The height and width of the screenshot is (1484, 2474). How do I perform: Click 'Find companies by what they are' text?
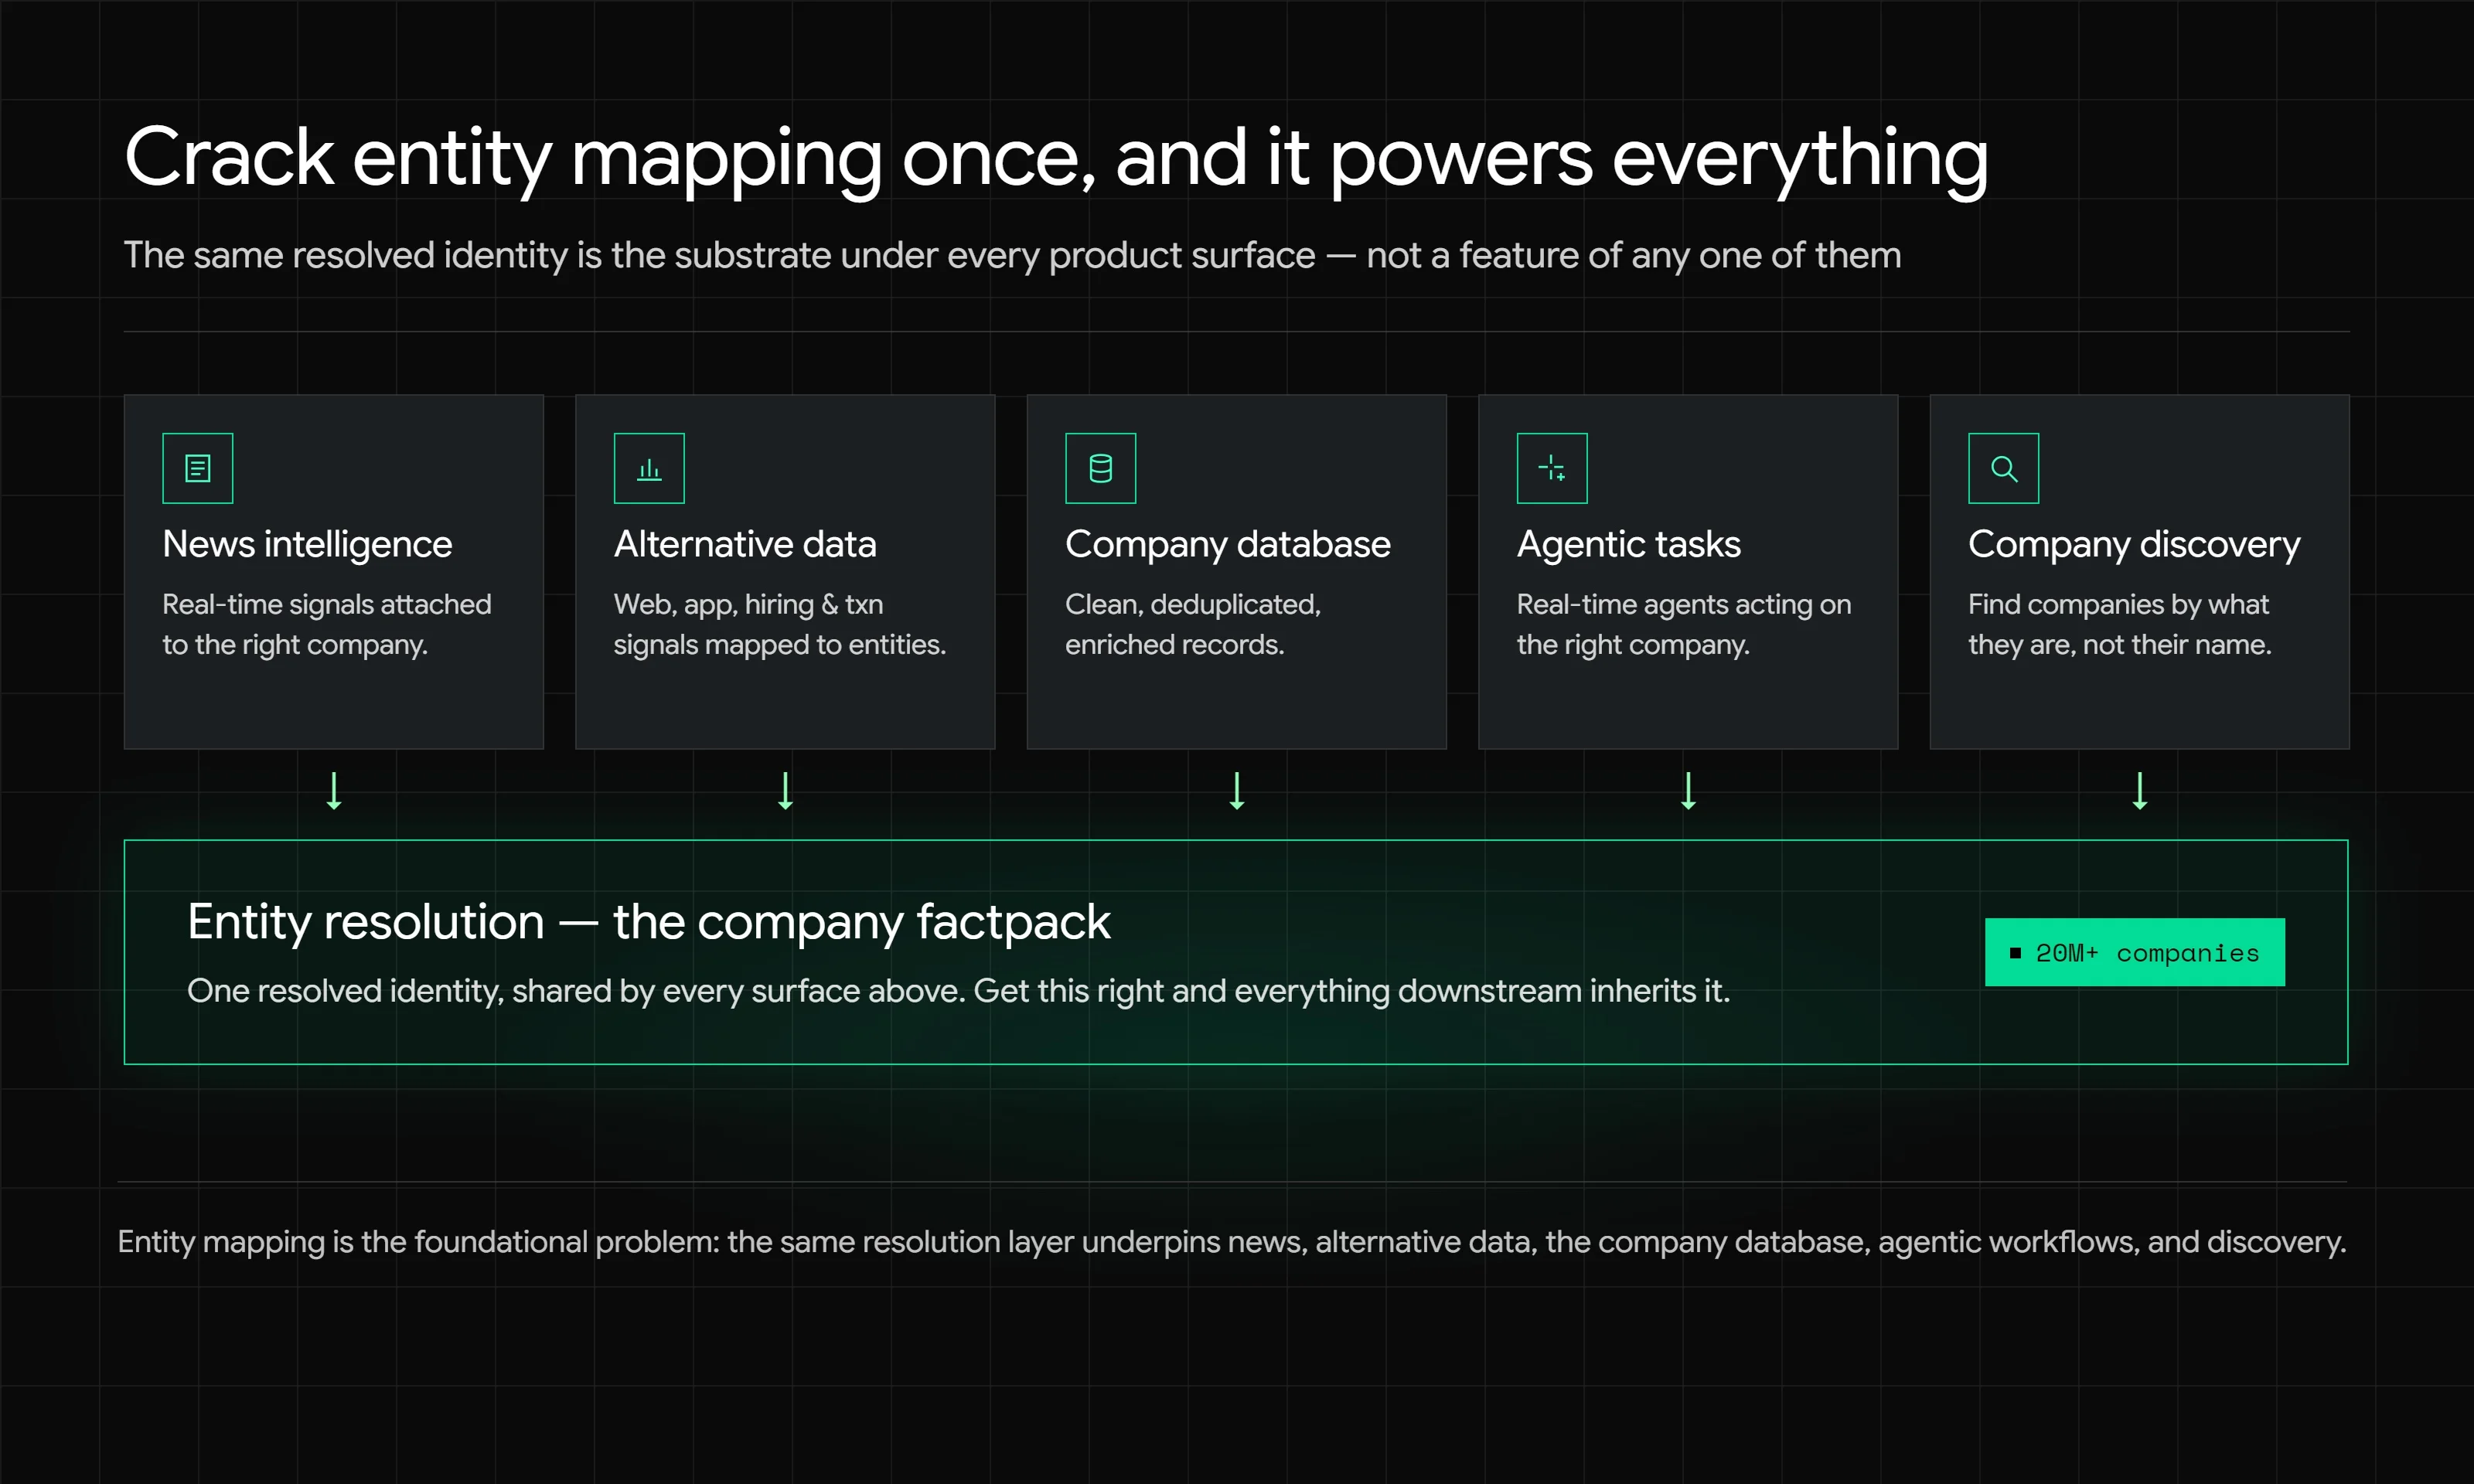(x=2120, y=624)
